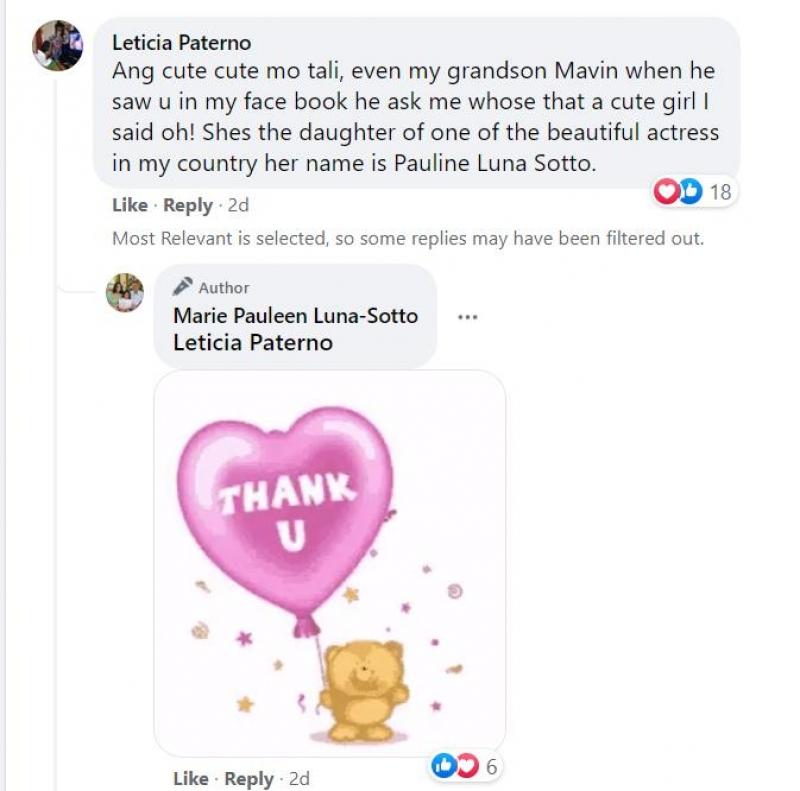The height and width of the screenshot is (791, 800).
Task: Toggle Like on the Thank U reply
Action: point(191,779)
